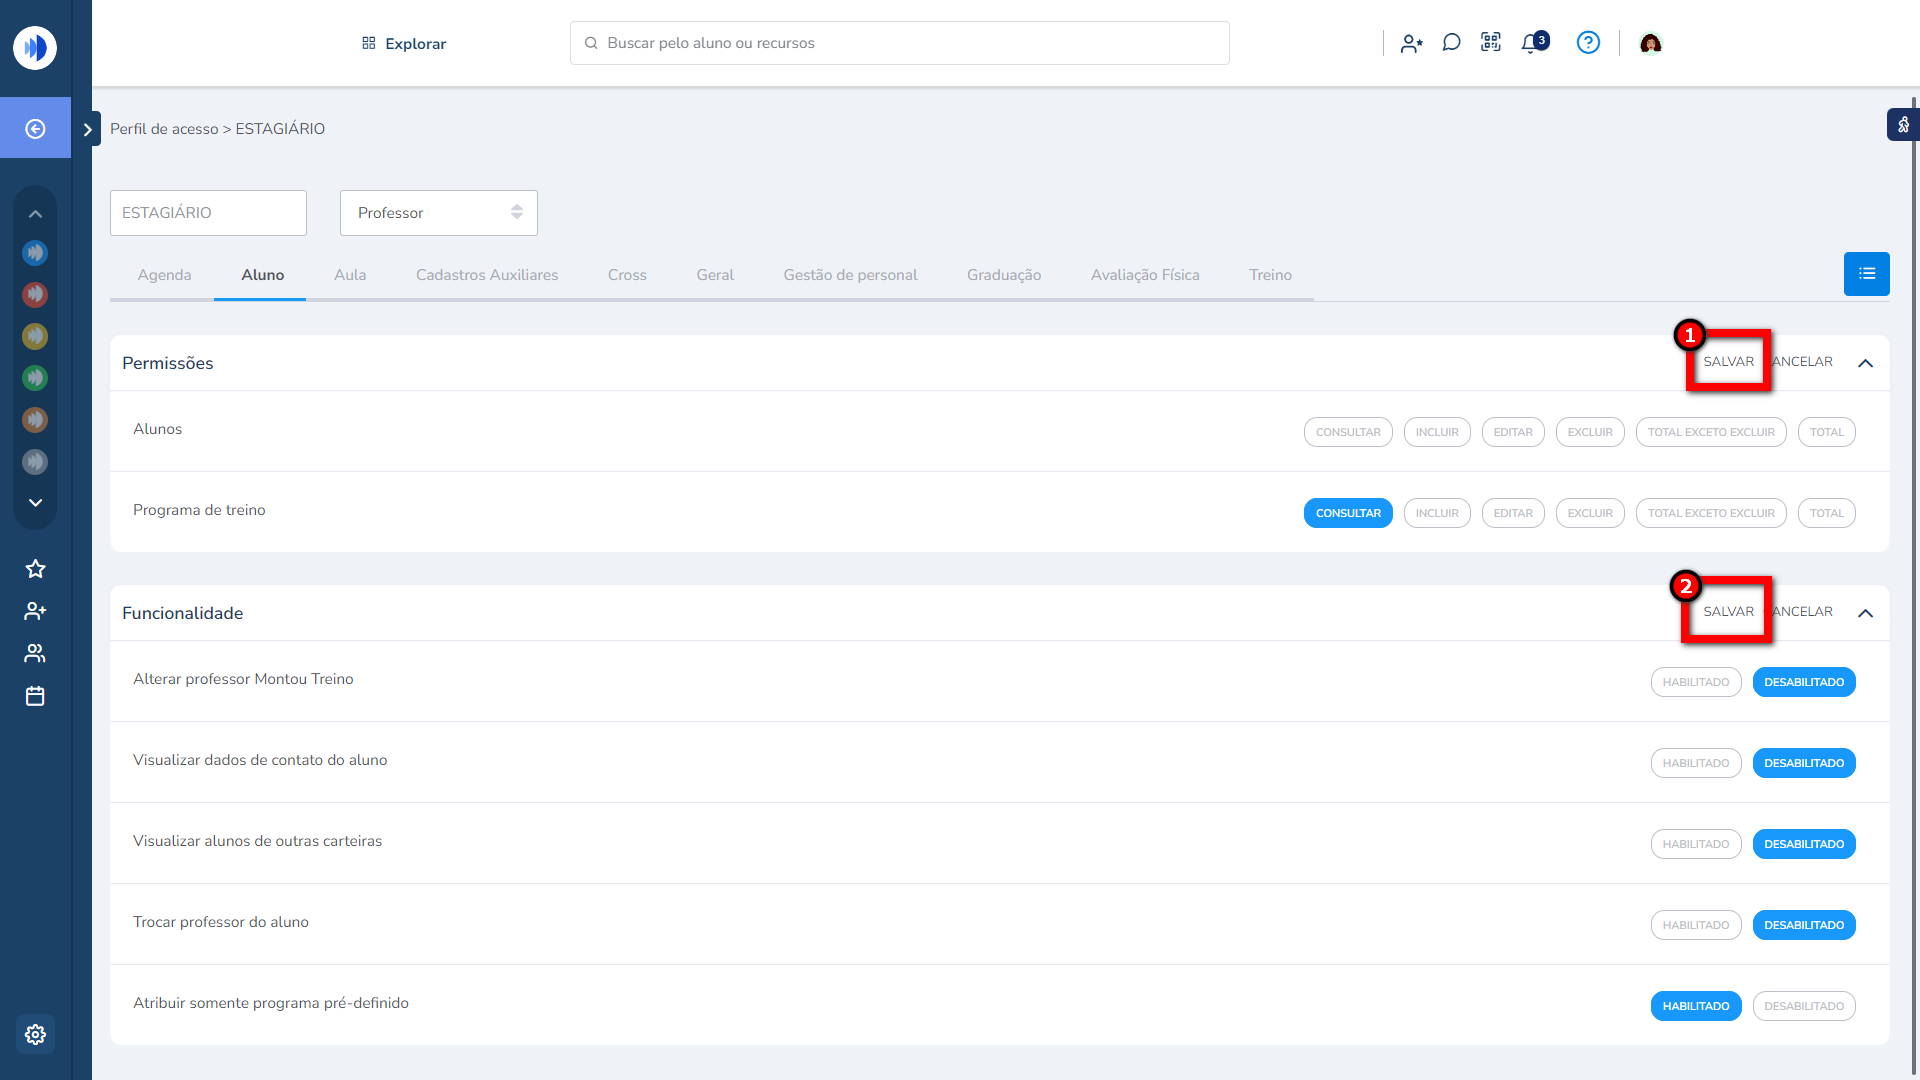
Task: Switch to the Avaliação Física tab
Action: point(1144,275)
